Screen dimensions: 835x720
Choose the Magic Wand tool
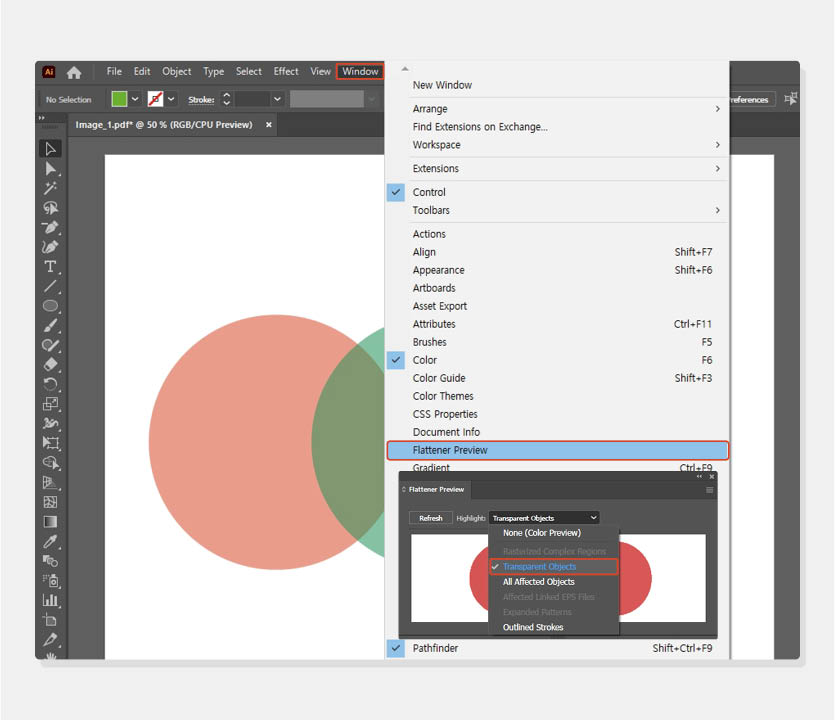click(51, 188)
